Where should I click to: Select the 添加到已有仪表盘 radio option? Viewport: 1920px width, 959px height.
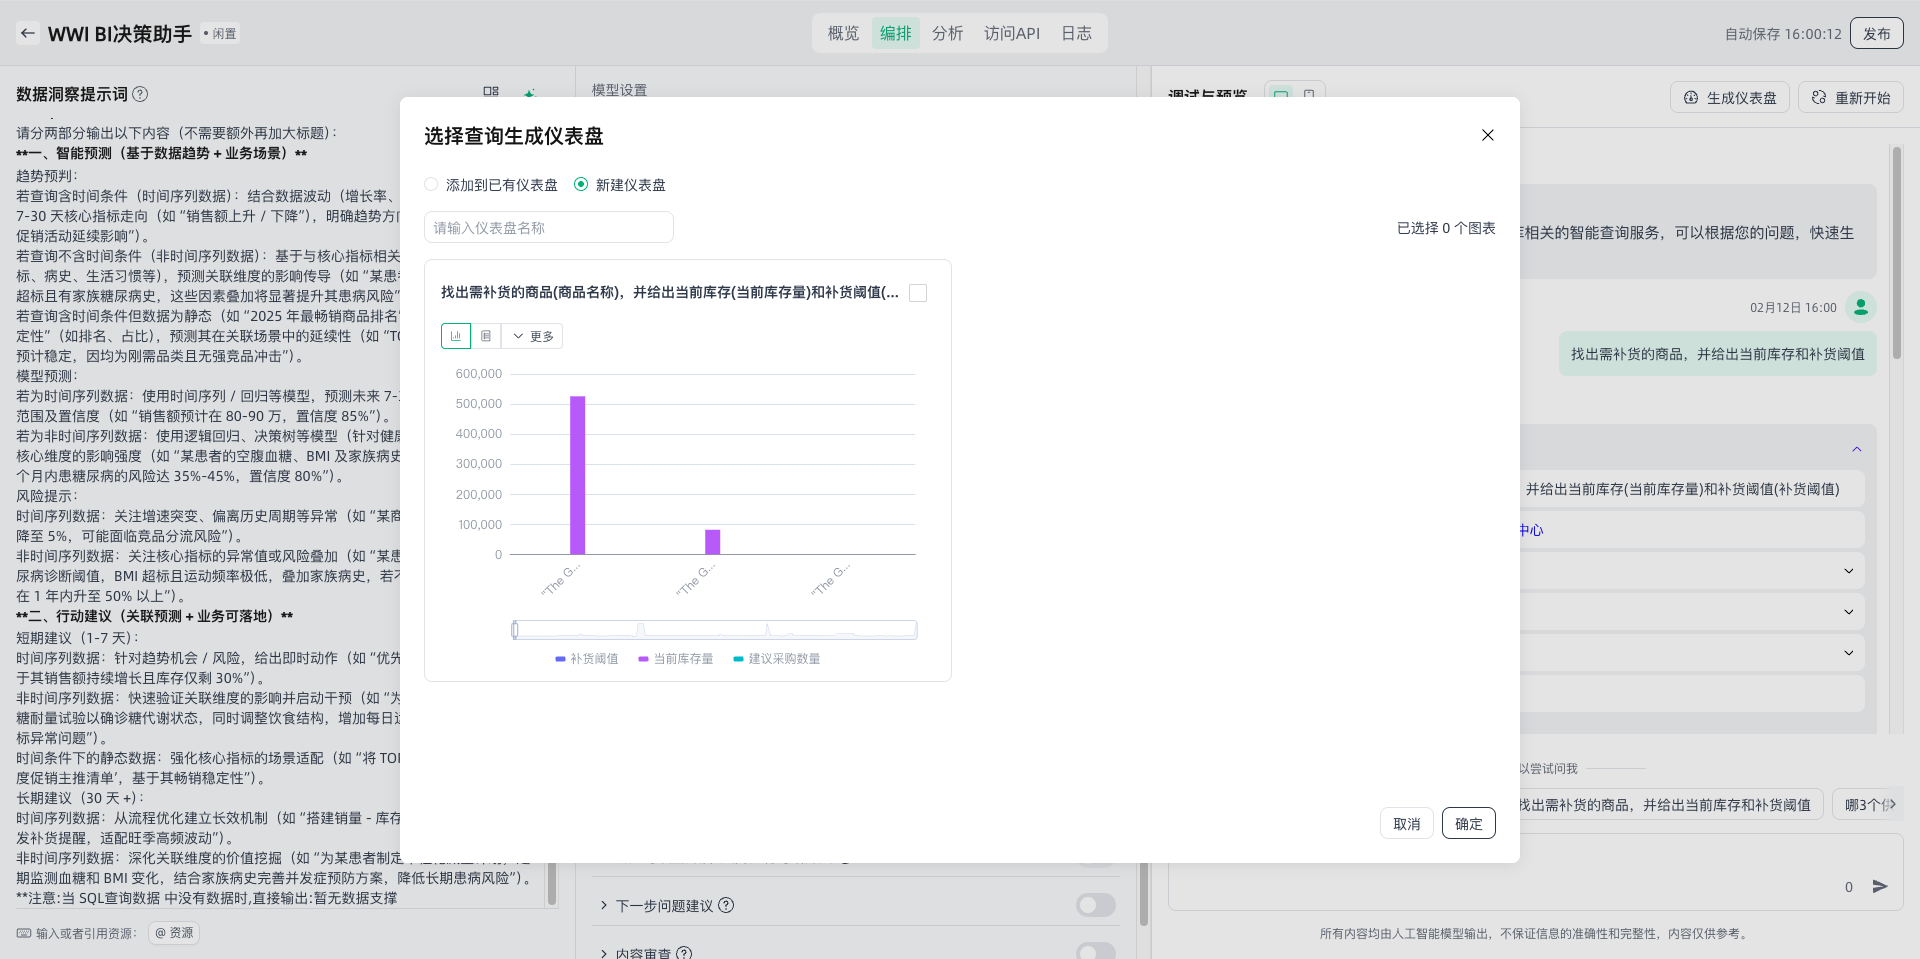pyautogui.click(x=432, y=185)
